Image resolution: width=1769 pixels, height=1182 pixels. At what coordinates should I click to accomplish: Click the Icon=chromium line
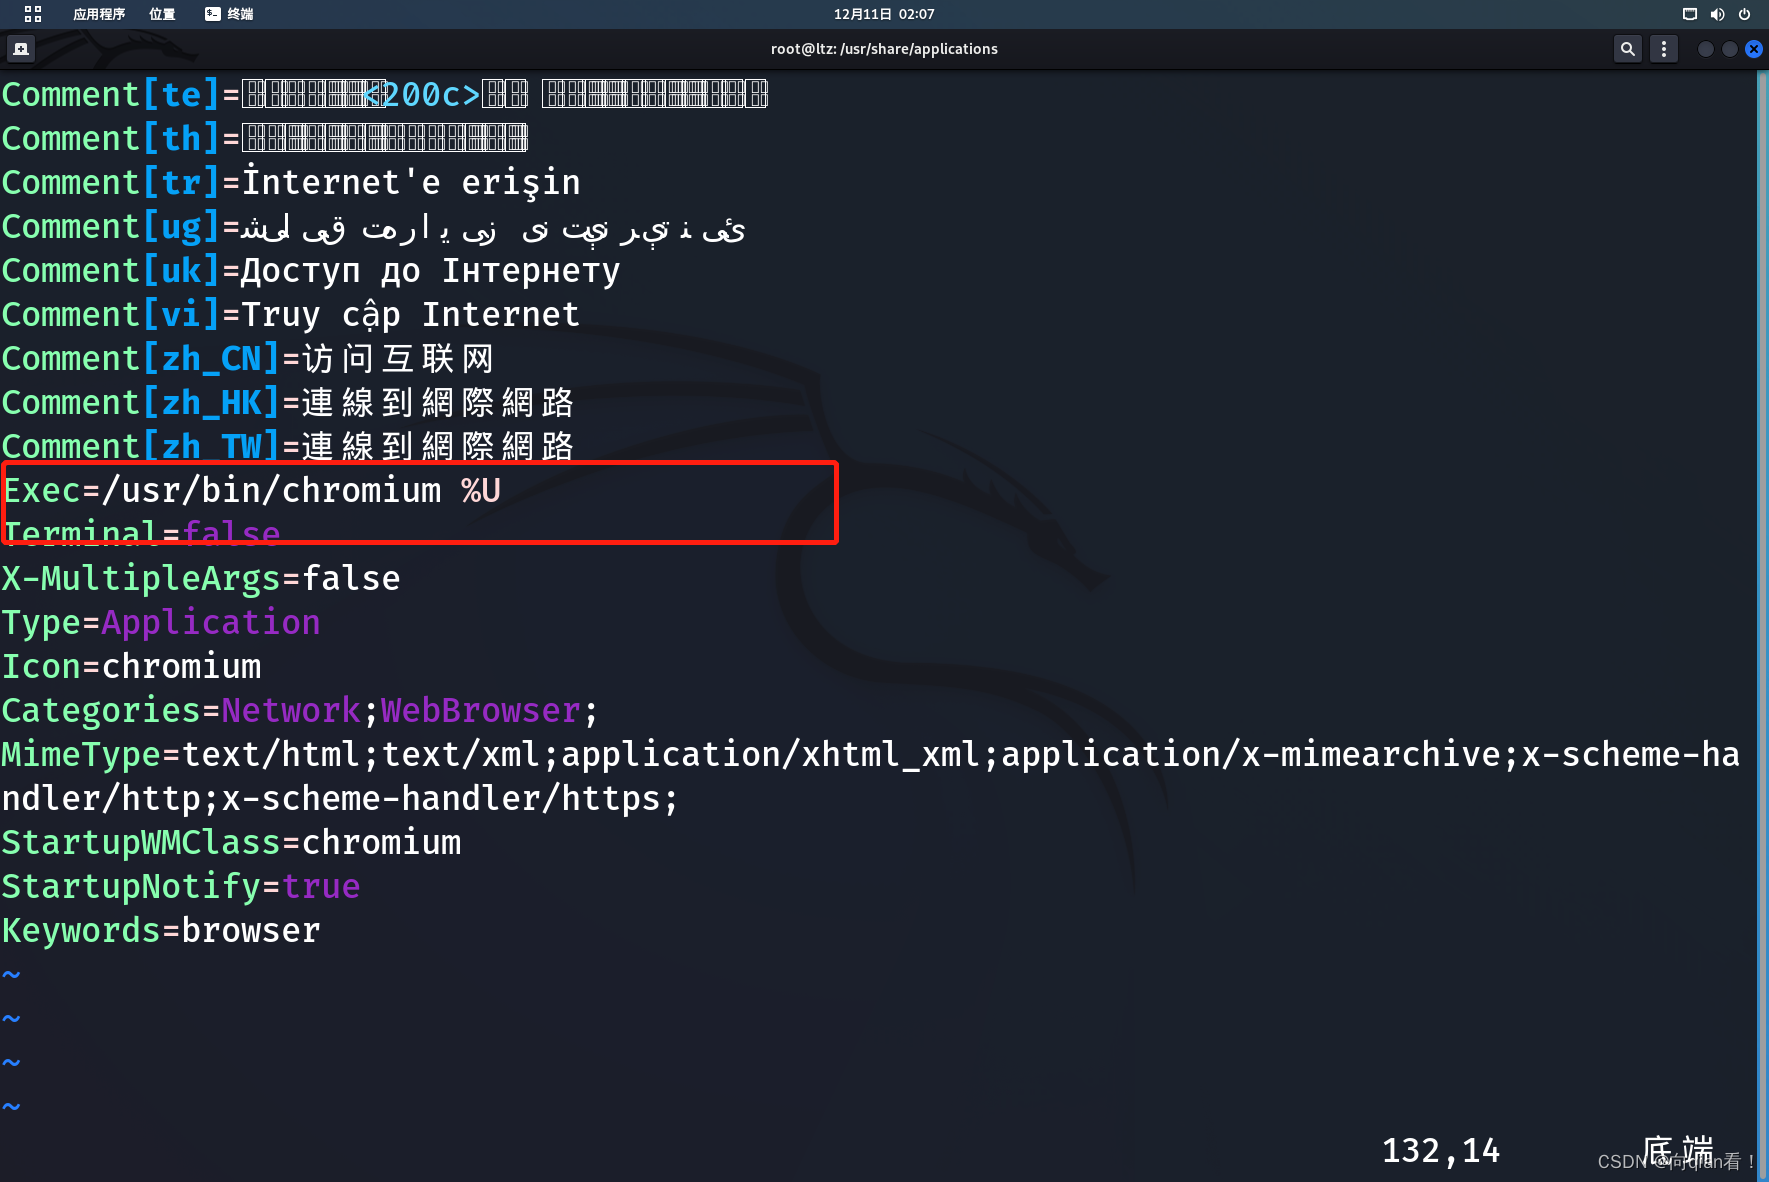pyautogui.click(x=131, y=666)
